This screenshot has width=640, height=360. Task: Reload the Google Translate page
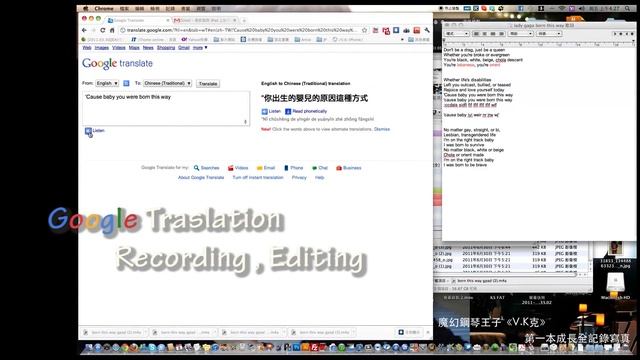coord(102,30)
